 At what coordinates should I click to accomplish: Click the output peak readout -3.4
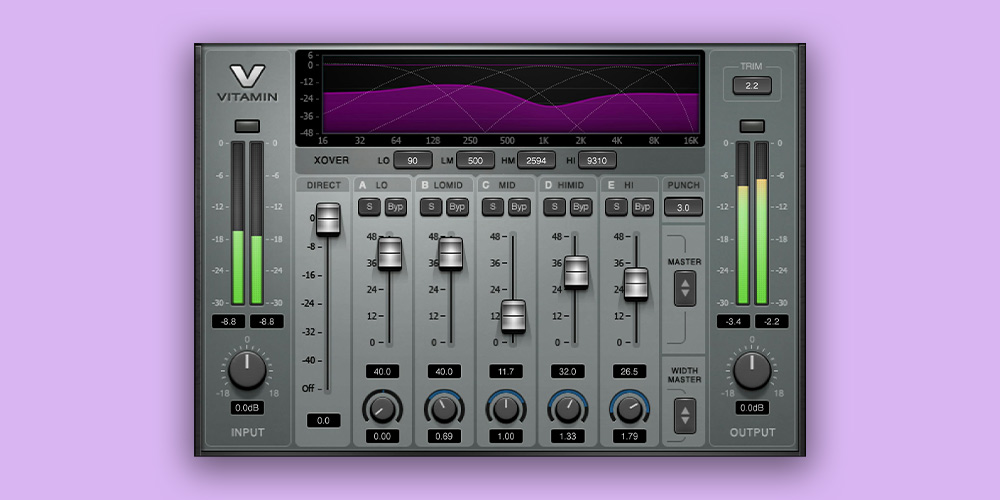click(733, 321)
